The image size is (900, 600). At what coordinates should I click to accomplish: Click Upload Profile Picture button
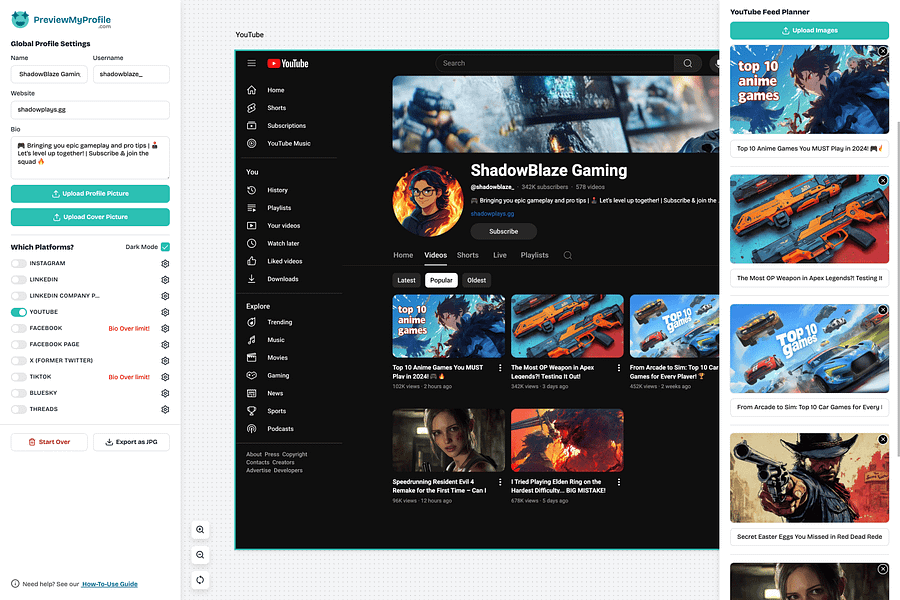(90, 193)
